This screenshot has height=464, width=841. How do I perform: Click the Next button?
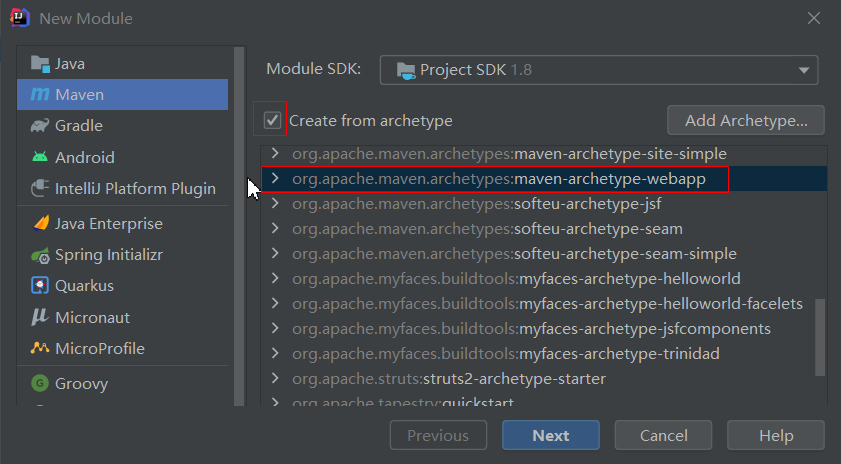coord(551,435)
